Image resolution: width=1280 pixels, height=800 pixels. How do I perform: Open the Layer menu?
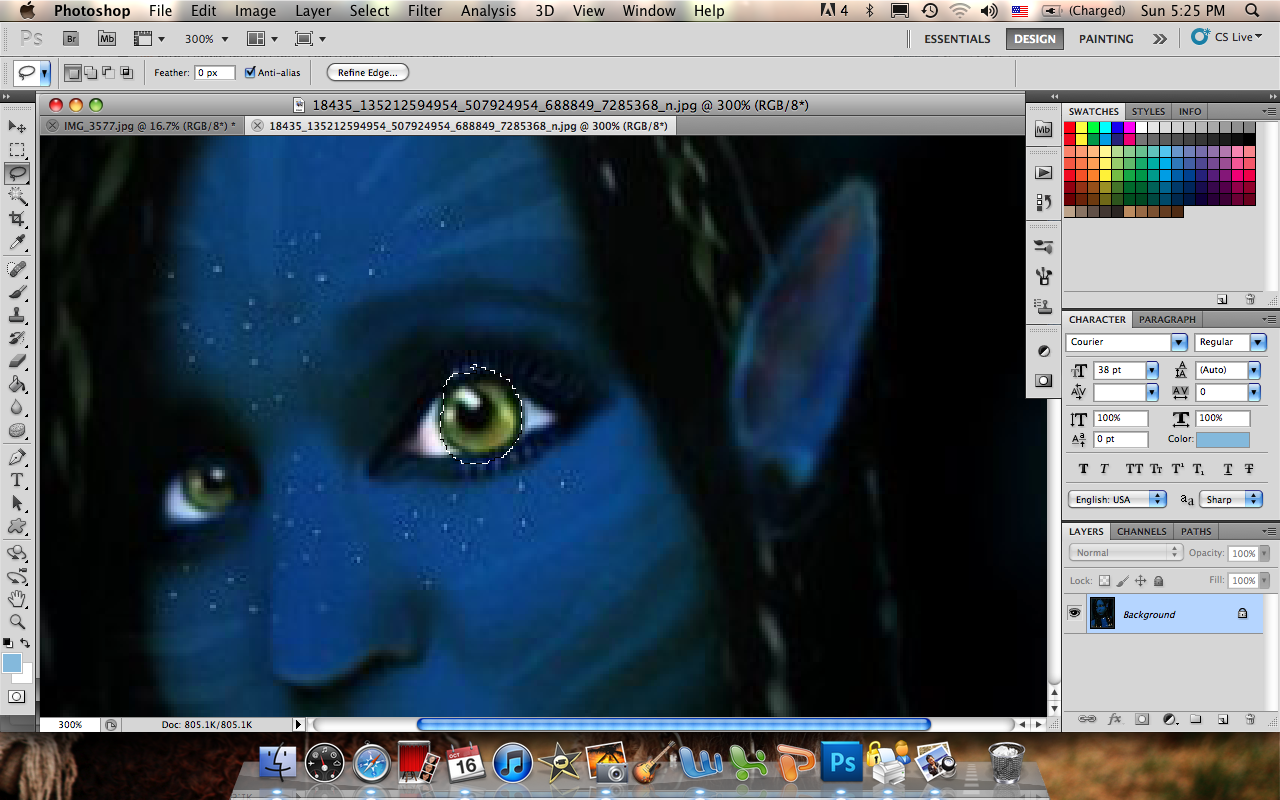point(313,11)
